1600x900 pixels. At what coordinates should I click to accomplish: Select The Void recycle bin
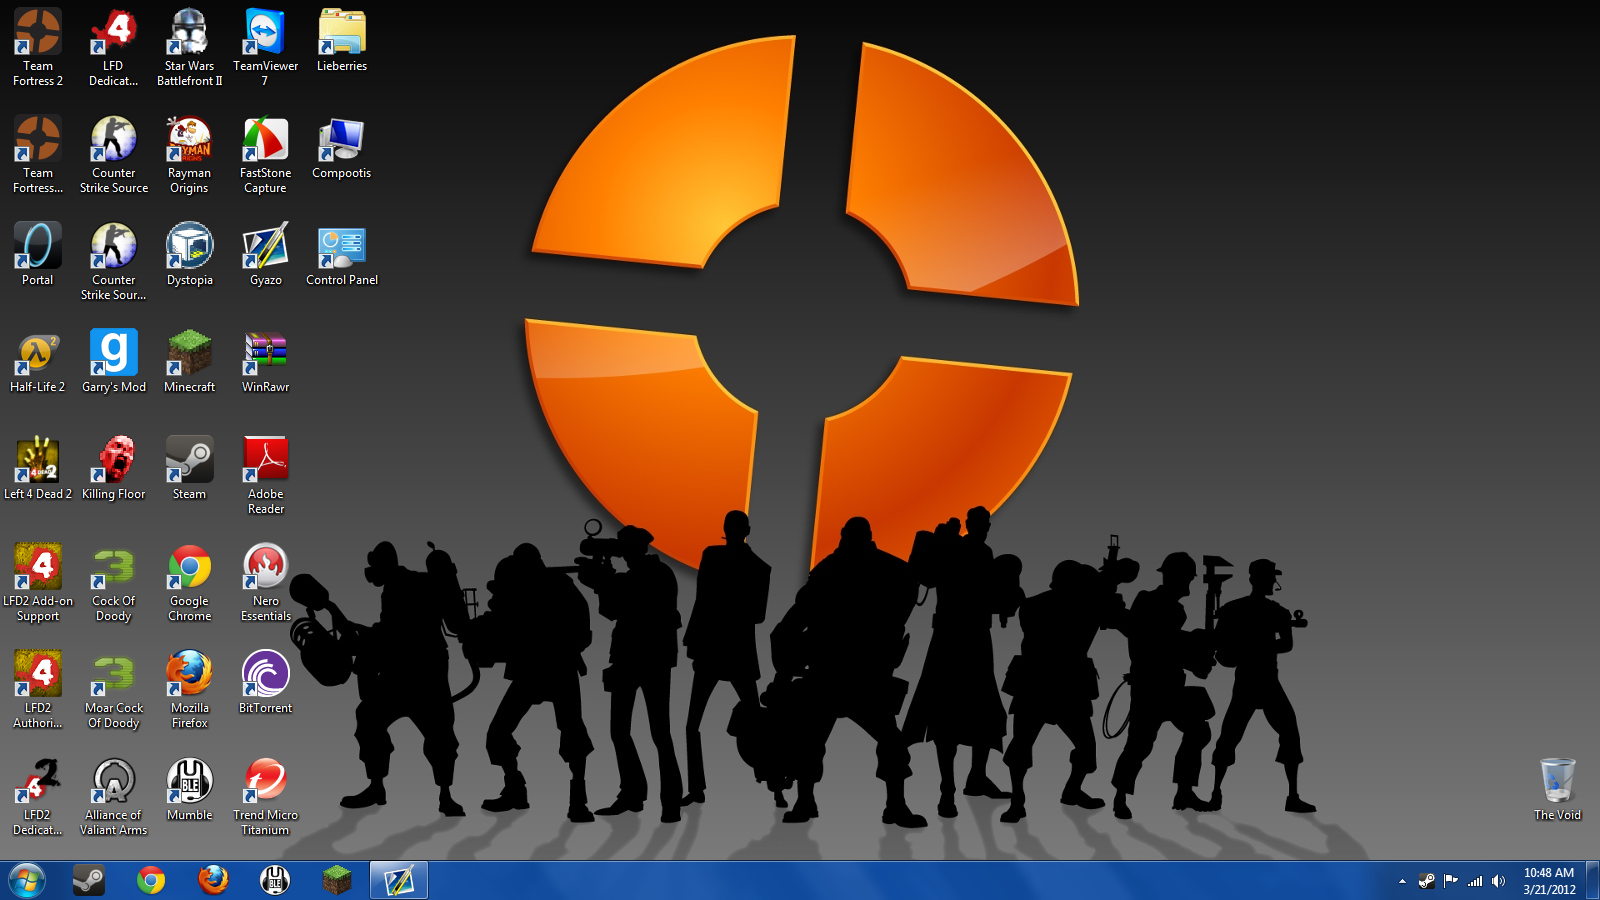click(x=1558, y=789)
